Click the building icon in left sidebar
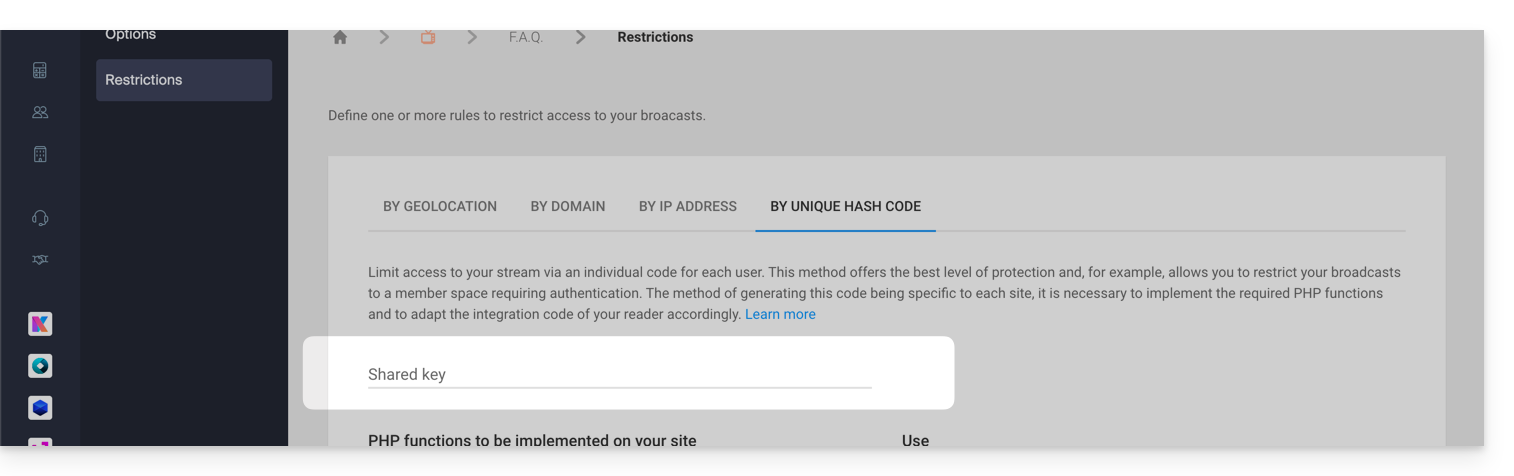The height and width of the screenshot is (476, 1514). (x=40, y=155)
